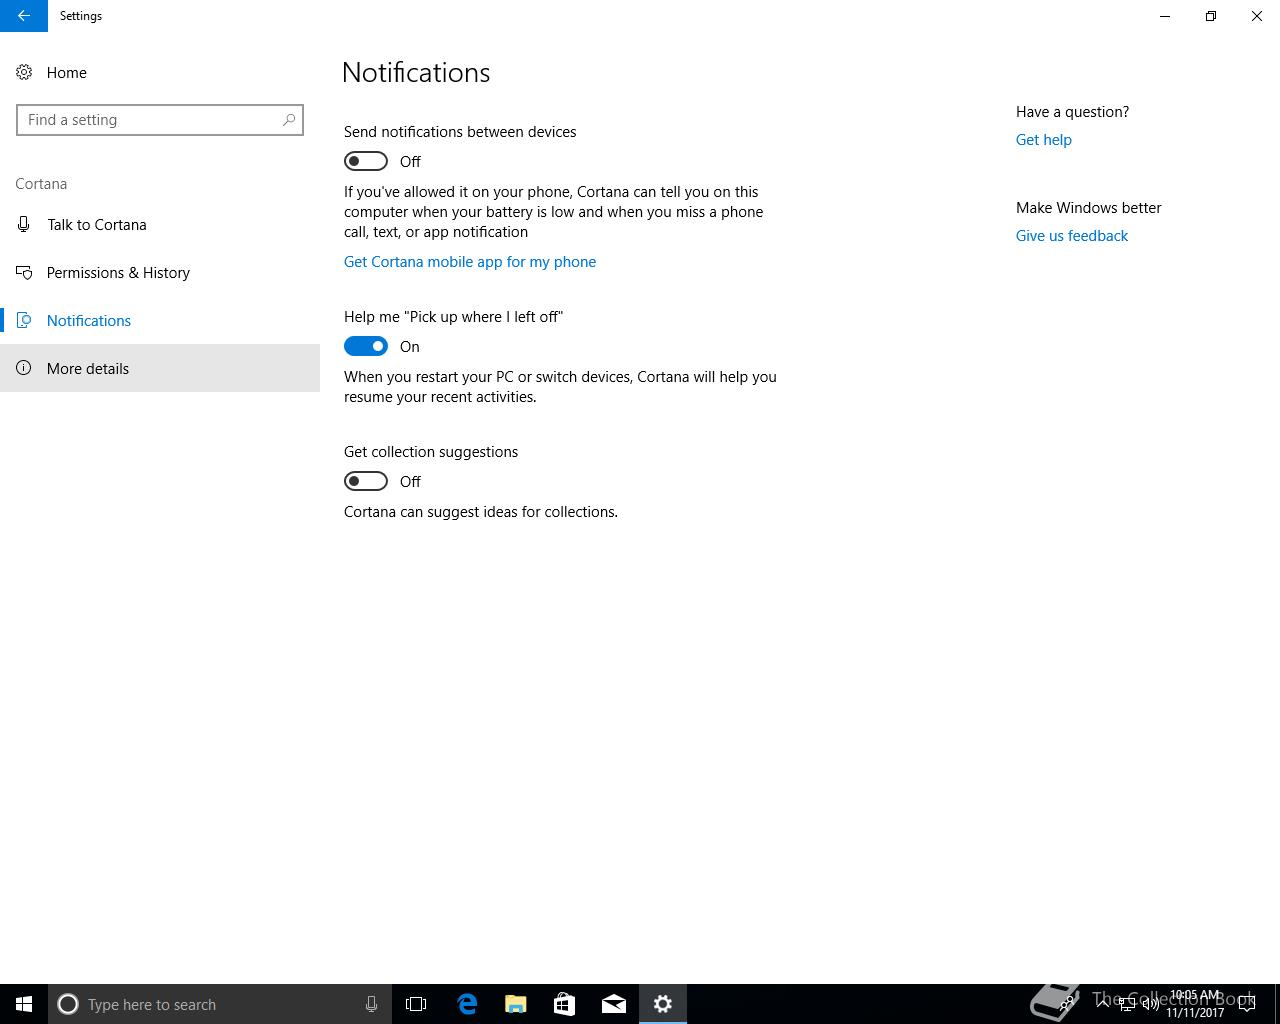Click the Notifications page heading

pyautogui.click(x=416, y=72)
